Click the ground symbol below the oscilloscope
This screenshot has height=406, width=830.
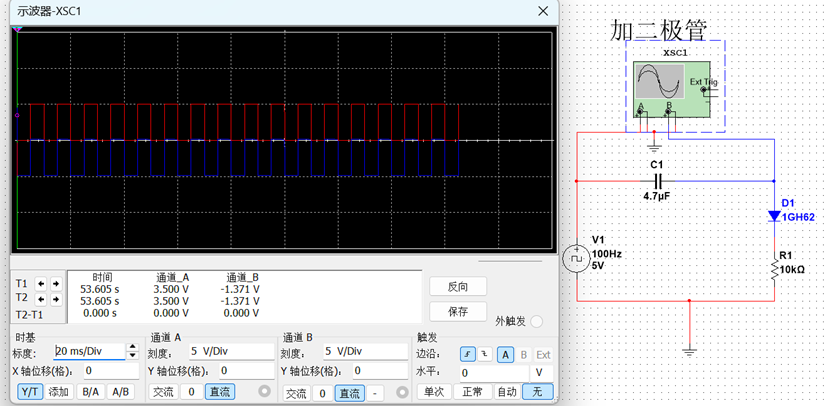click(x=655, y=147)
